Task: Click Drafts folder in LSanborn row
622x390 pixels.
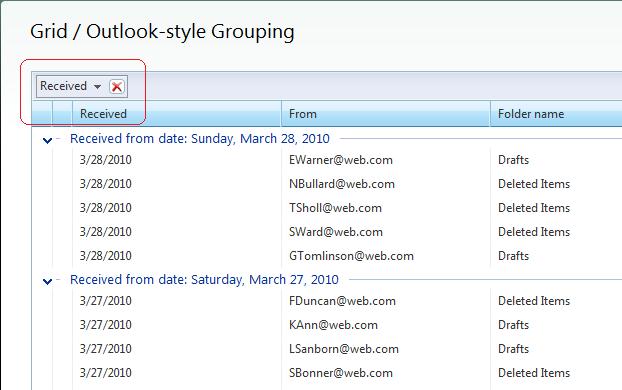Action: 513,349
